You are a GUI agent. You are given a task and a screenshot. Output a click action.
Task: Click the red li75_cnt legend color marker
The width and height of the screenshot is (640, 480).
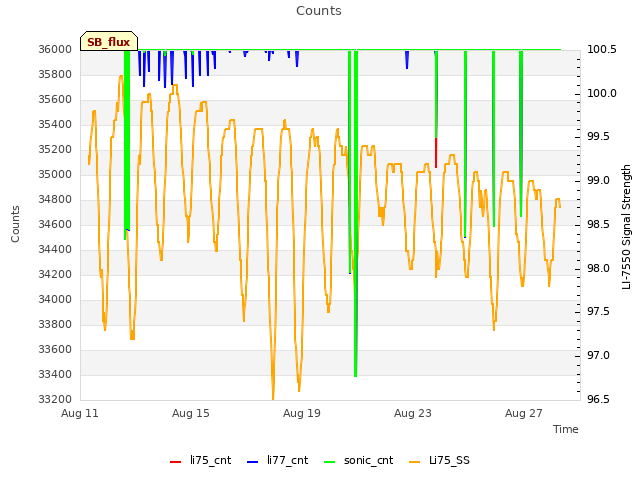click(x=176, y=462)
